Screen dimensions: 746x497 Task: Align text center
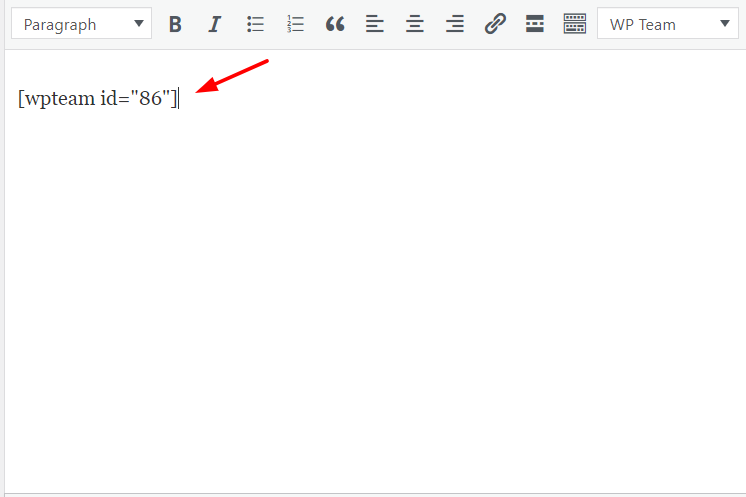coord(415,24)
